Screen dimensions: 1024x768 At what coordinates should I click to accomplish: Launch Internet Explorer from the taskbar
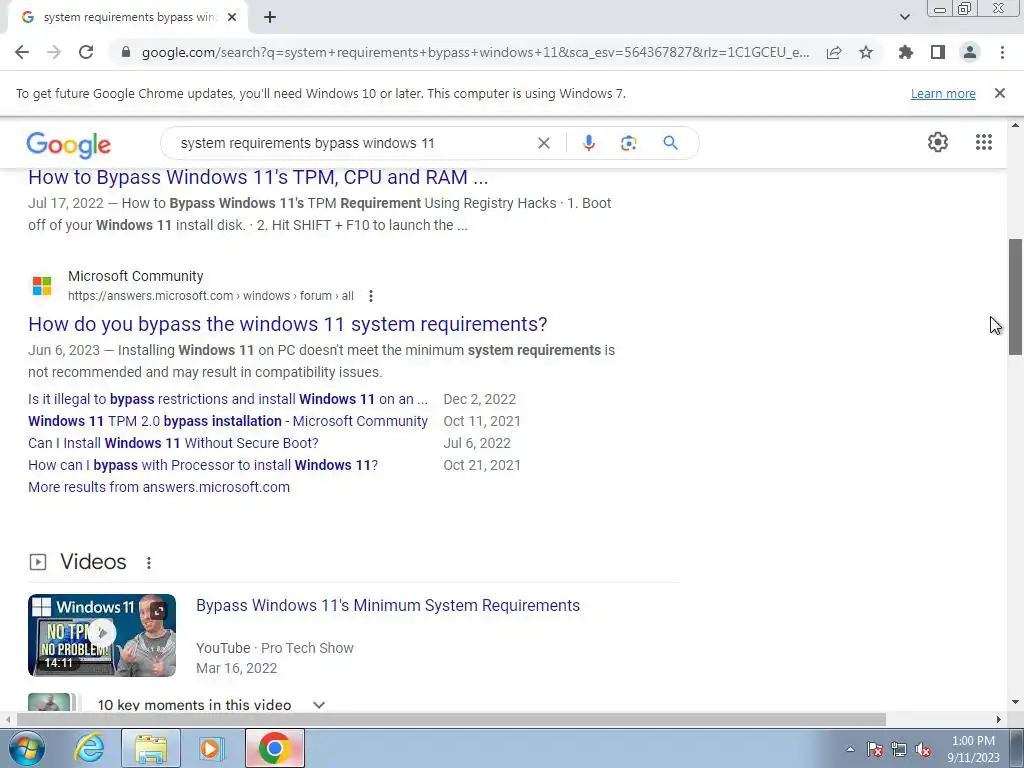(88, 748)
